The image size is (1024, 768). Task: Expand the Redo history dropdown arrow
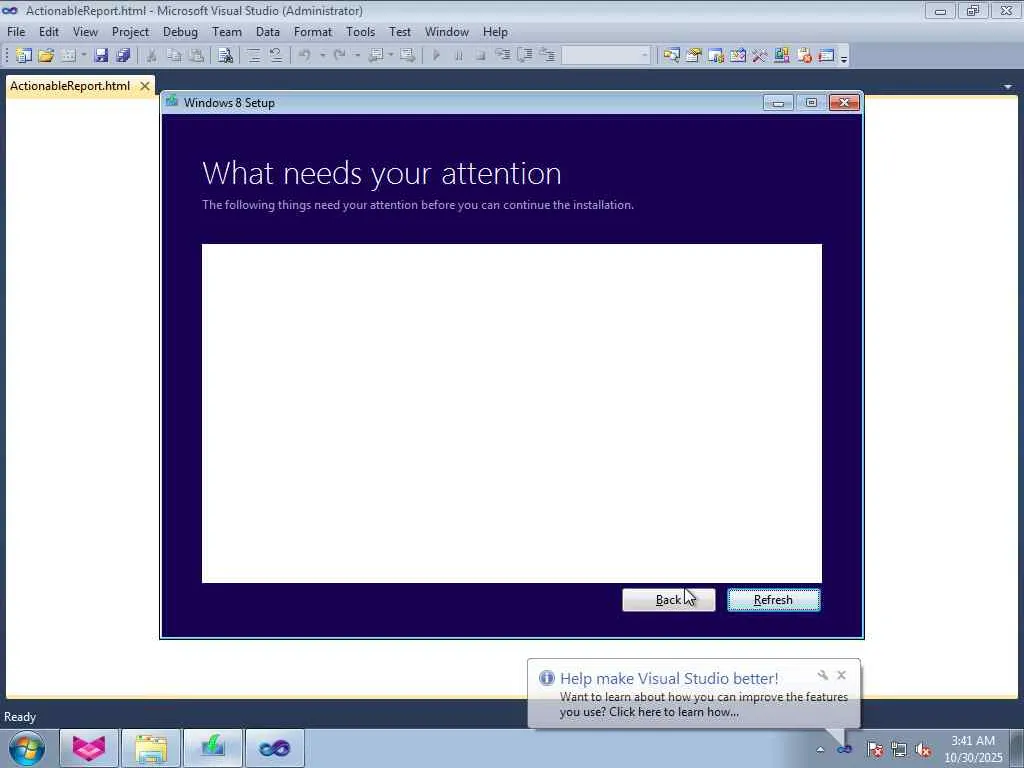point(357,56)
